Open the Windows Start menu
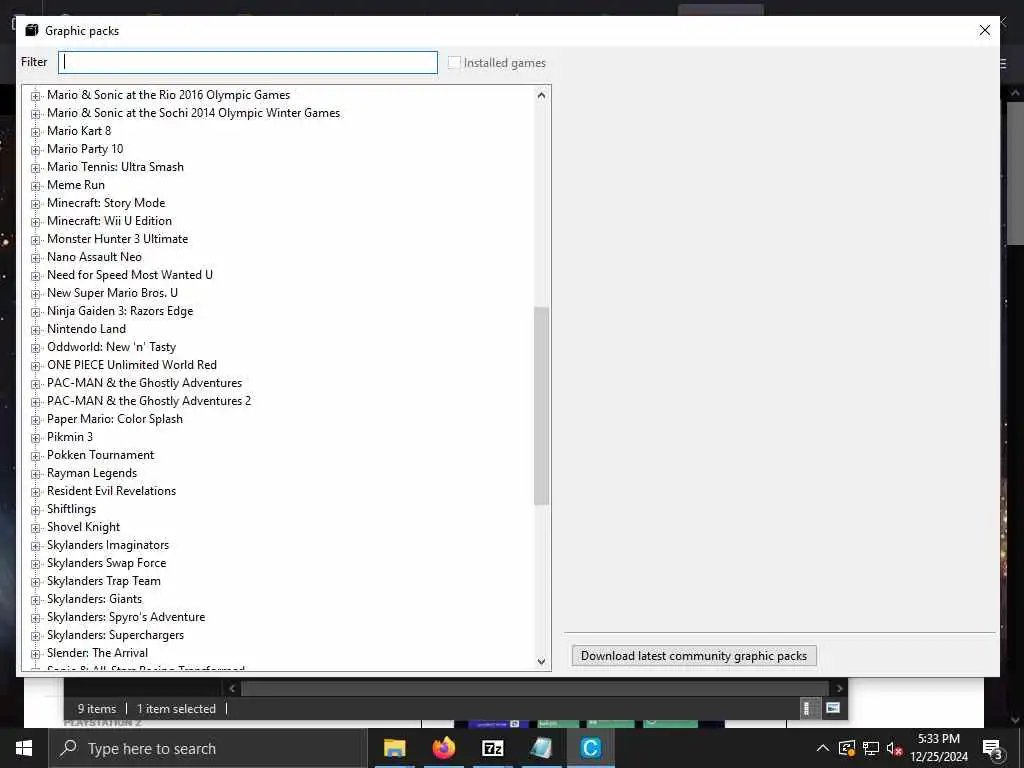The image size is (1024, 768). [x=24, y=748]
